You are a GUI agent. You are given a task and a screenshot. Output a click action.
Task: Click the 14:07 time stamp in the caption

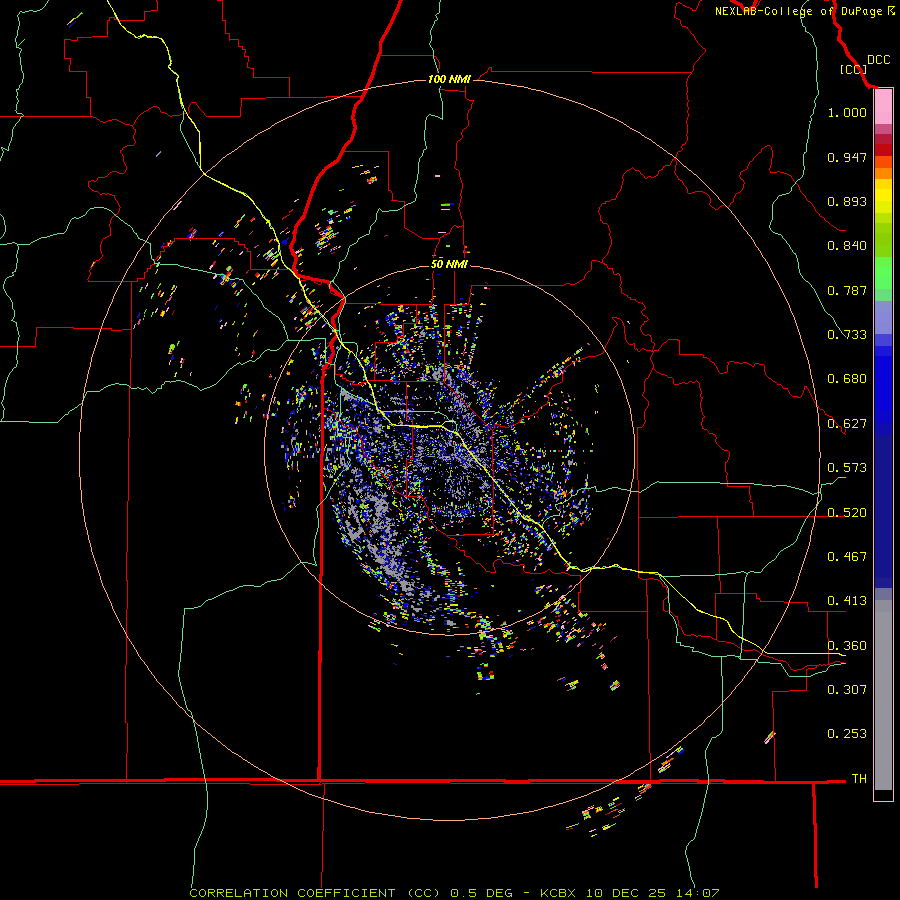coord(697,893)
